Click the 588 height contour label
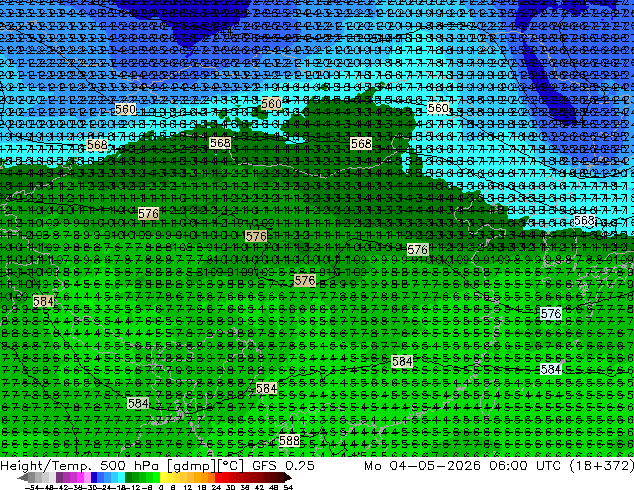Image resolution: width=634 pixels, height=490 pixels. pos(290,440)
